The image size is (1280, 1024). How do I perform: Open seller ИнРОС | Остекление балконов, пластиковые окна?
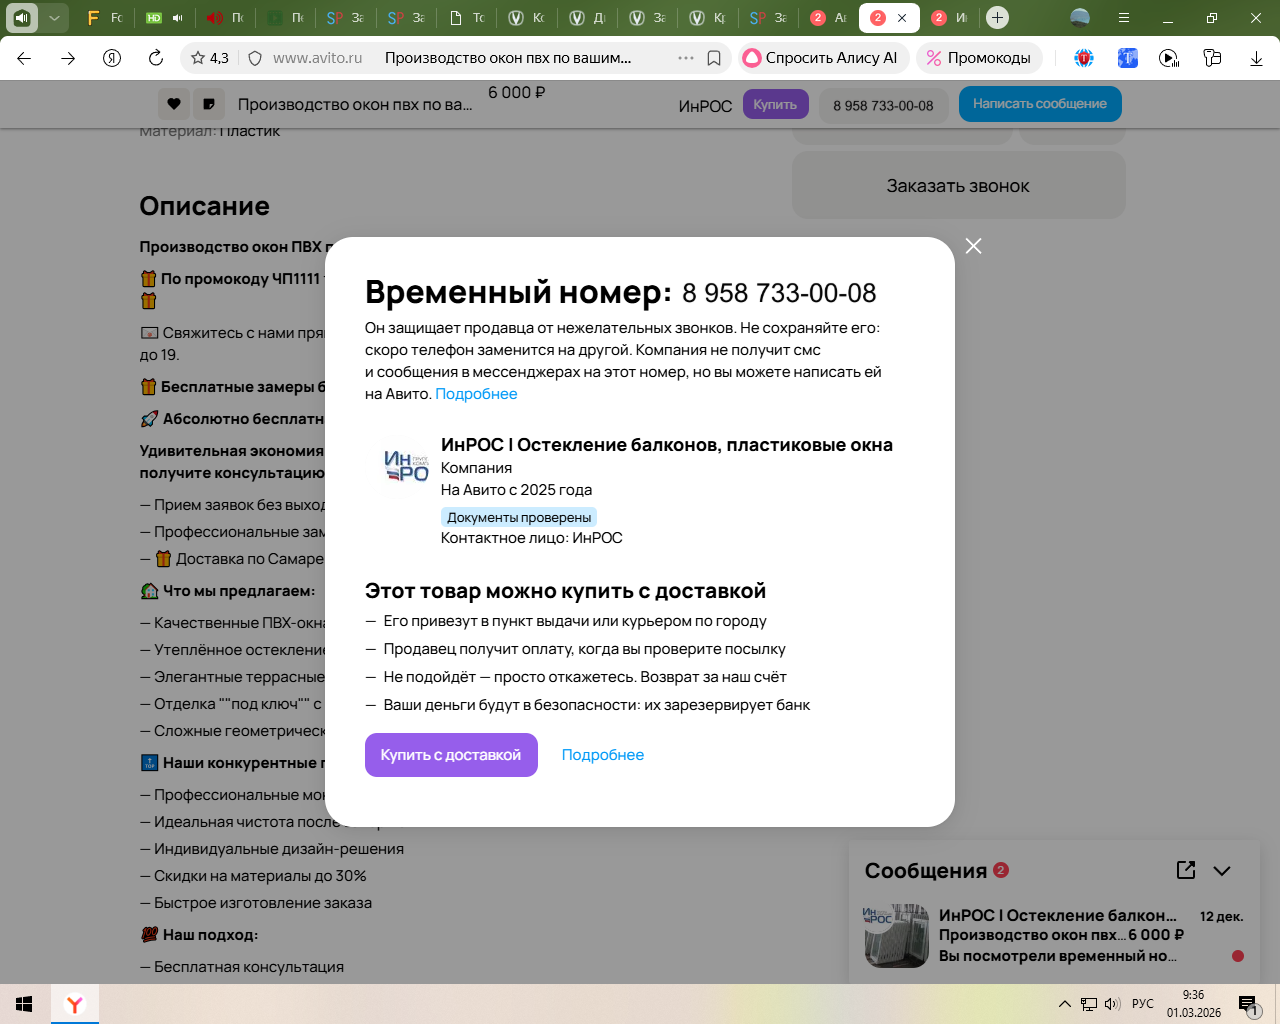[667, 445]
